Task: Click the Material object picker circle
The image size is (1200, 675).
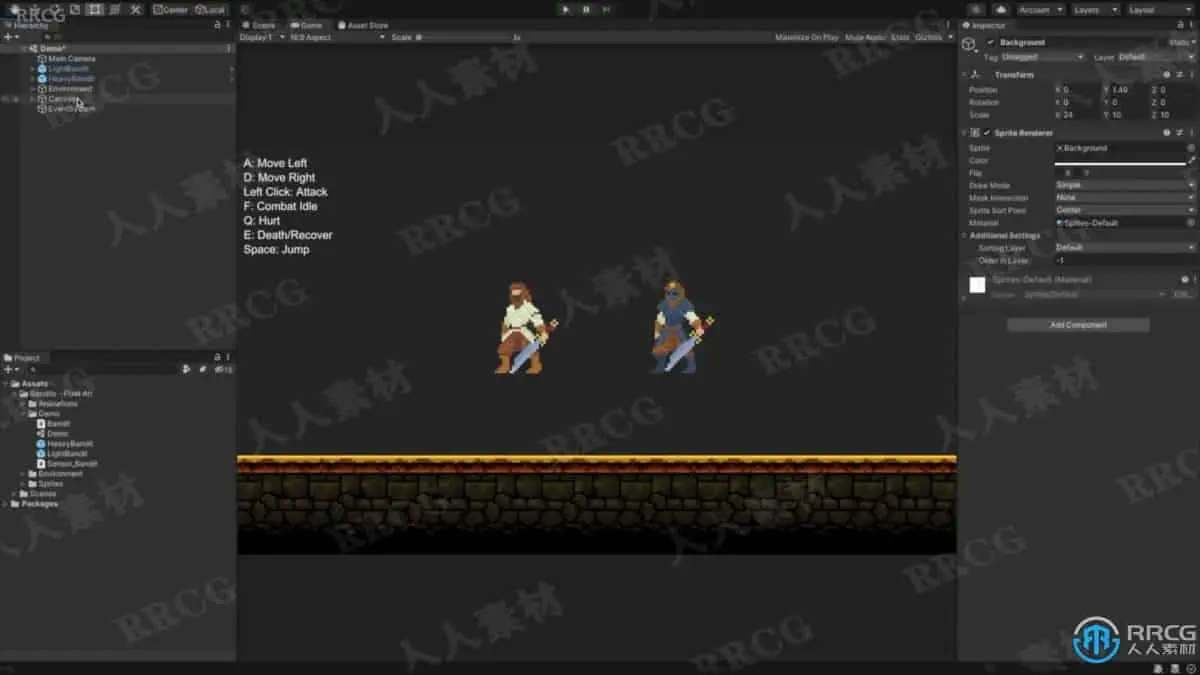Action: pos(1190,223)
